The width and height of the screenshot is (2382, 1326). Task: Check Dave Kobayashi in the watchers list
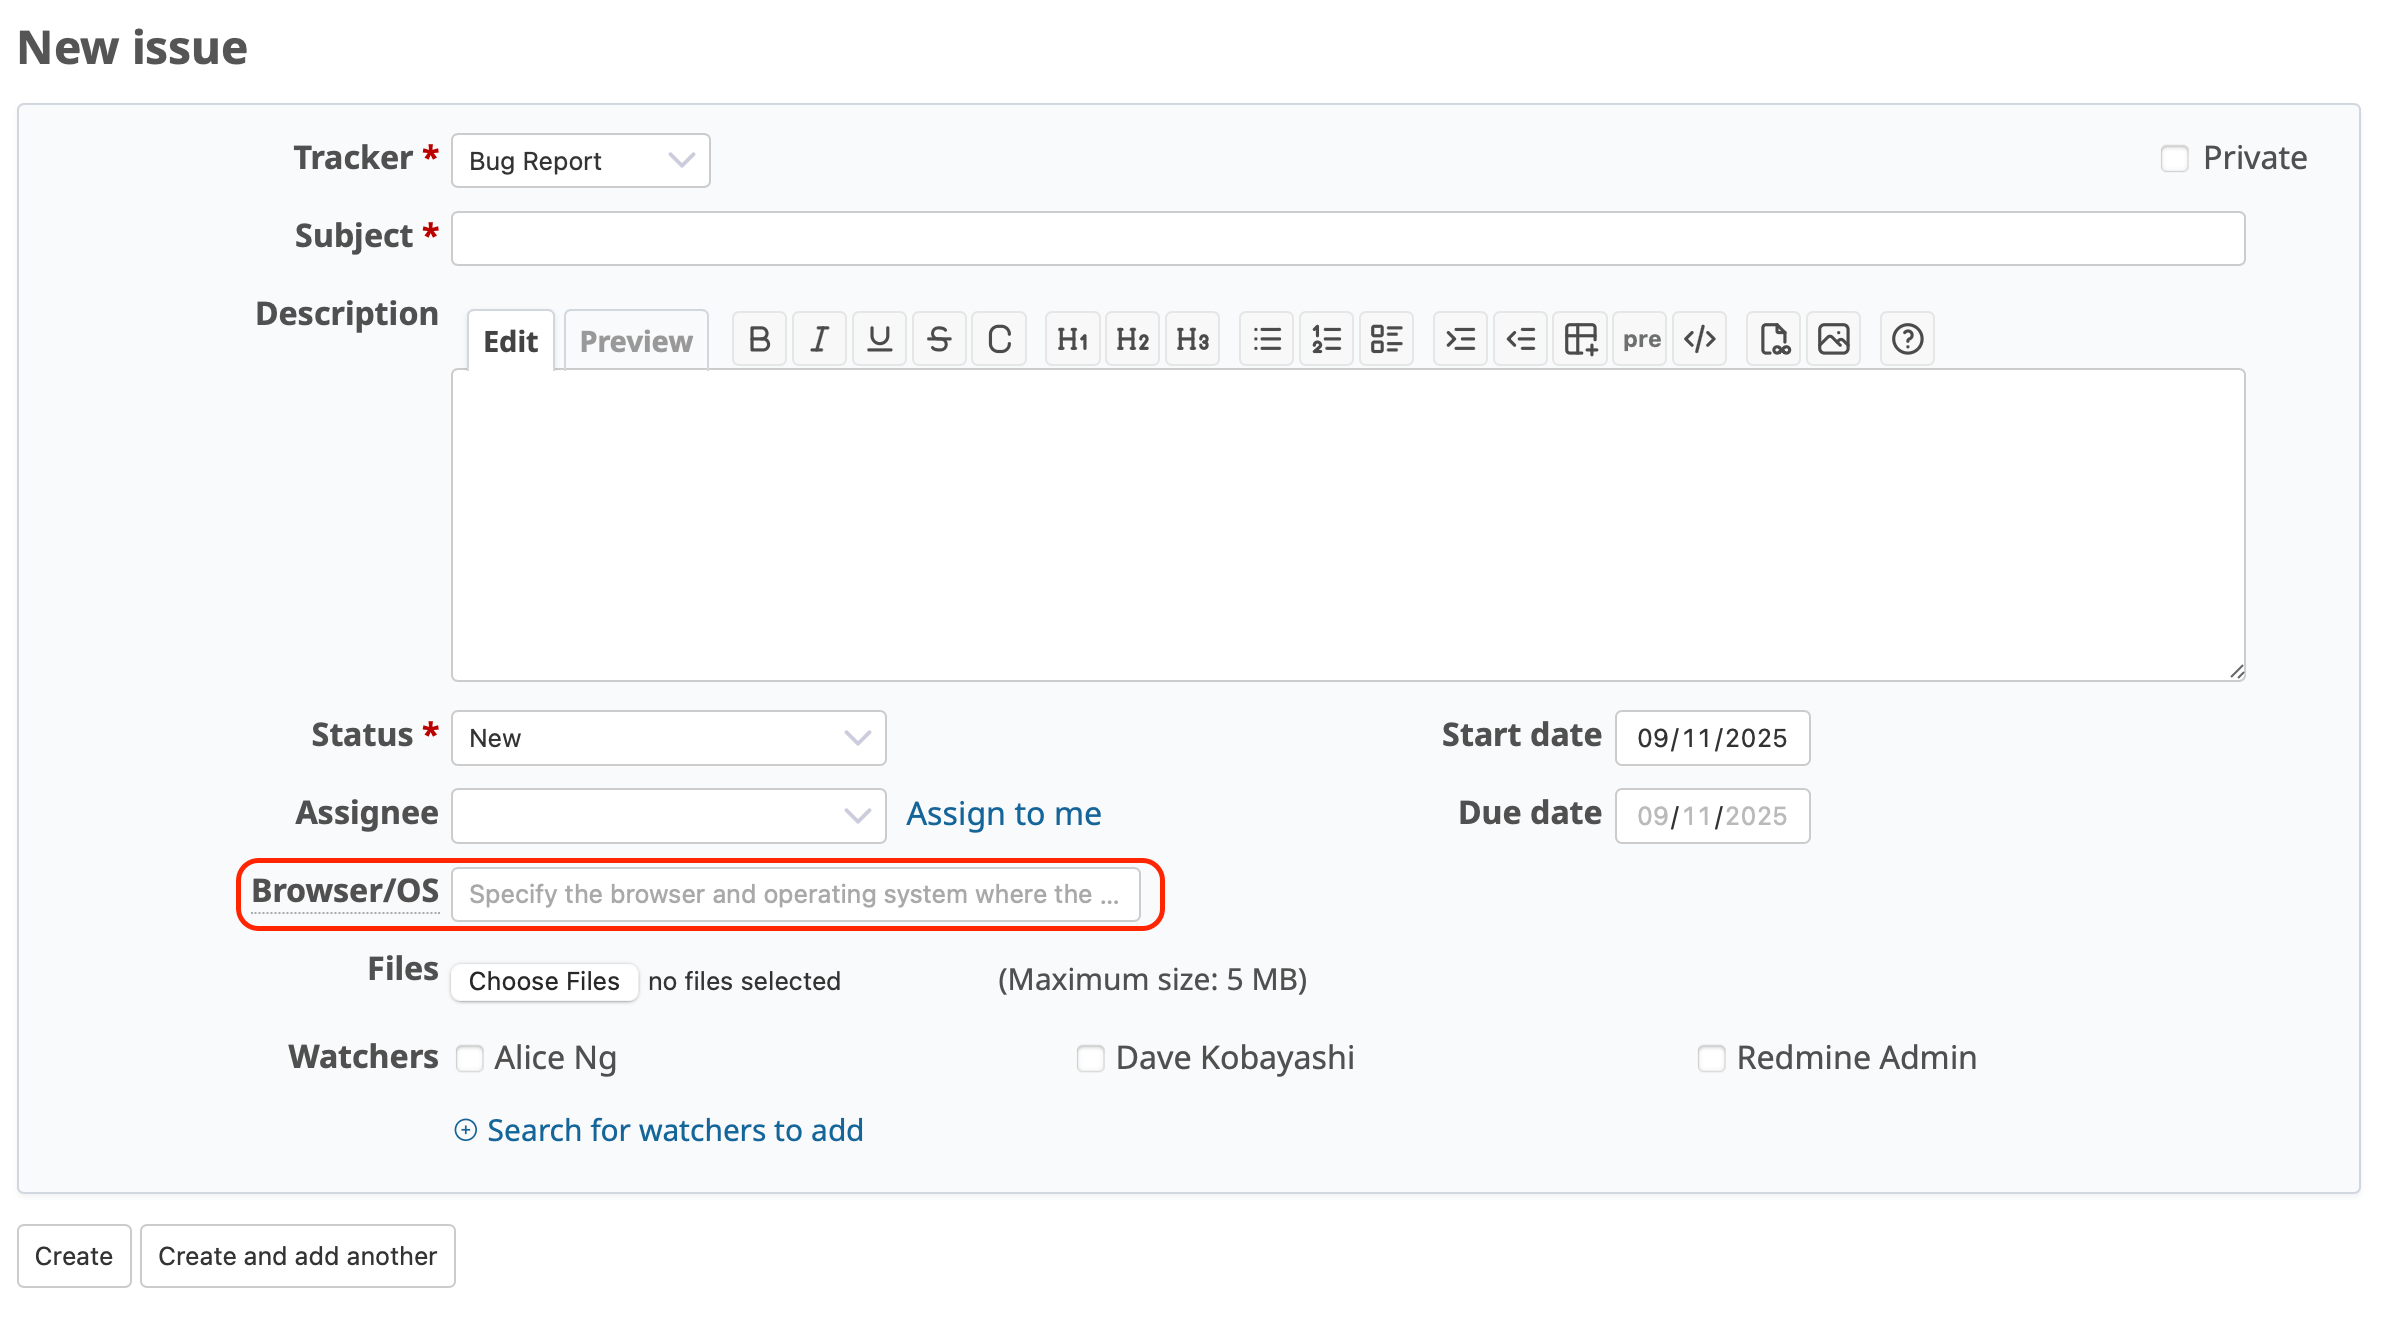pyautogui.click(x=1090, y=1058)
